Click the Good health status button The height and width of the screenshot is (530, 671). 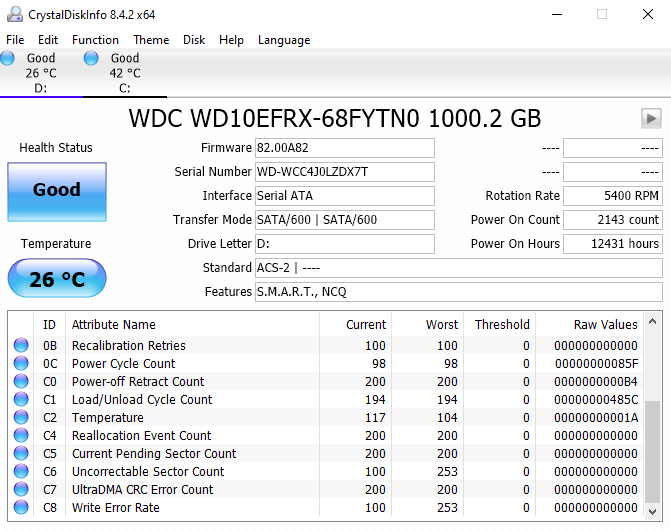[57, 192]
